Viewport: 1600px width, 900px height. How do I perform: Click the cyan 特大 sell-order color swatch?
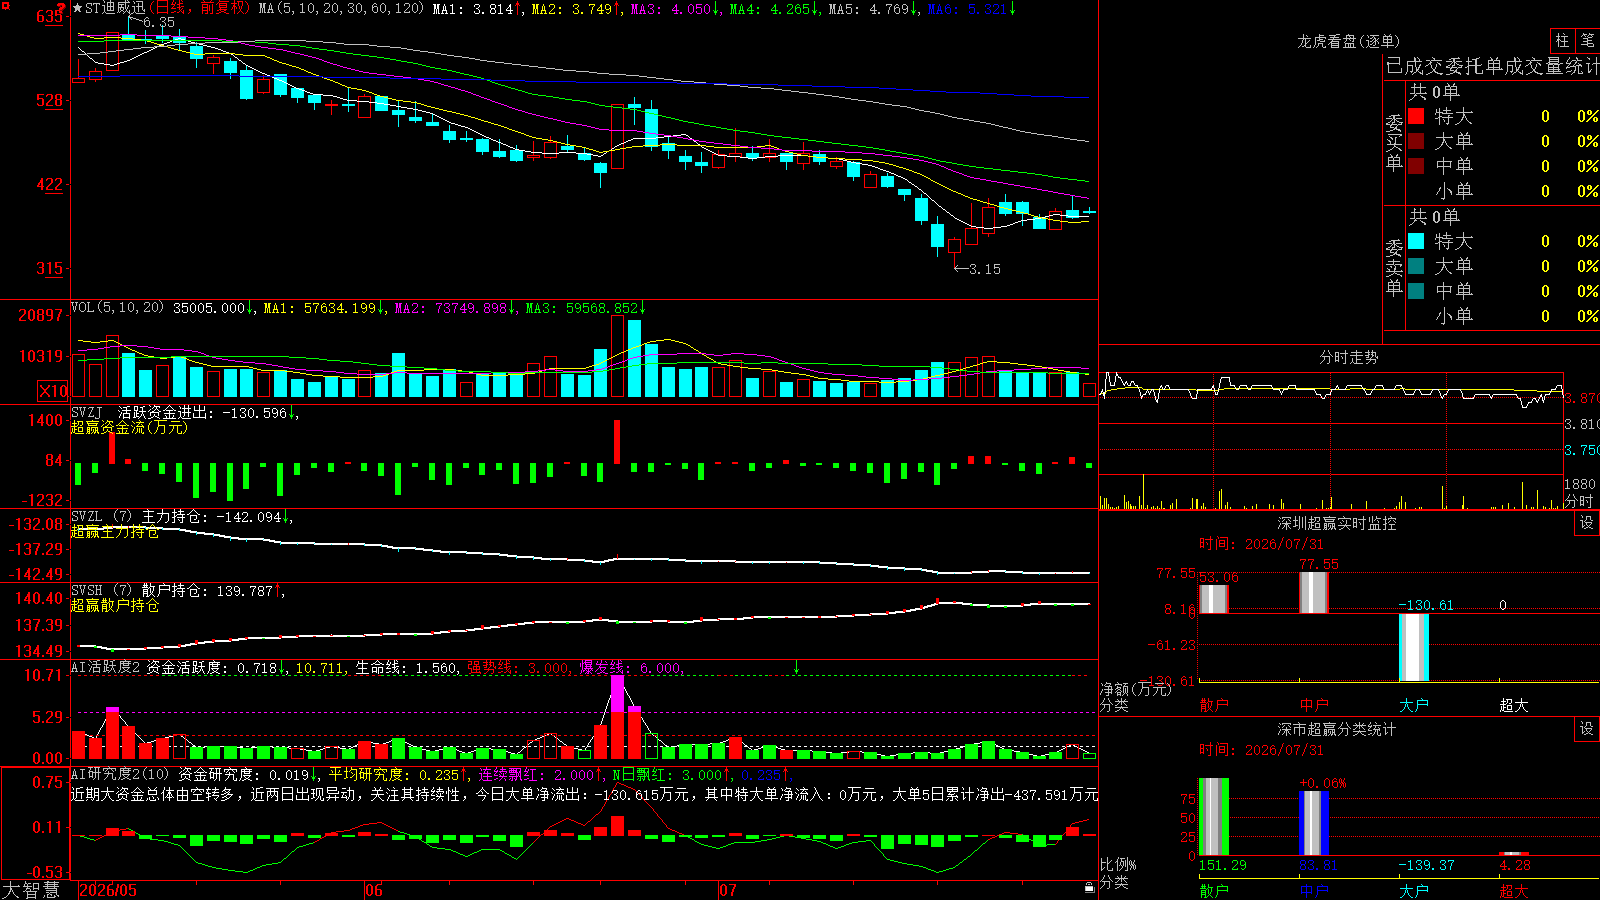click(x=1416, y=241)
